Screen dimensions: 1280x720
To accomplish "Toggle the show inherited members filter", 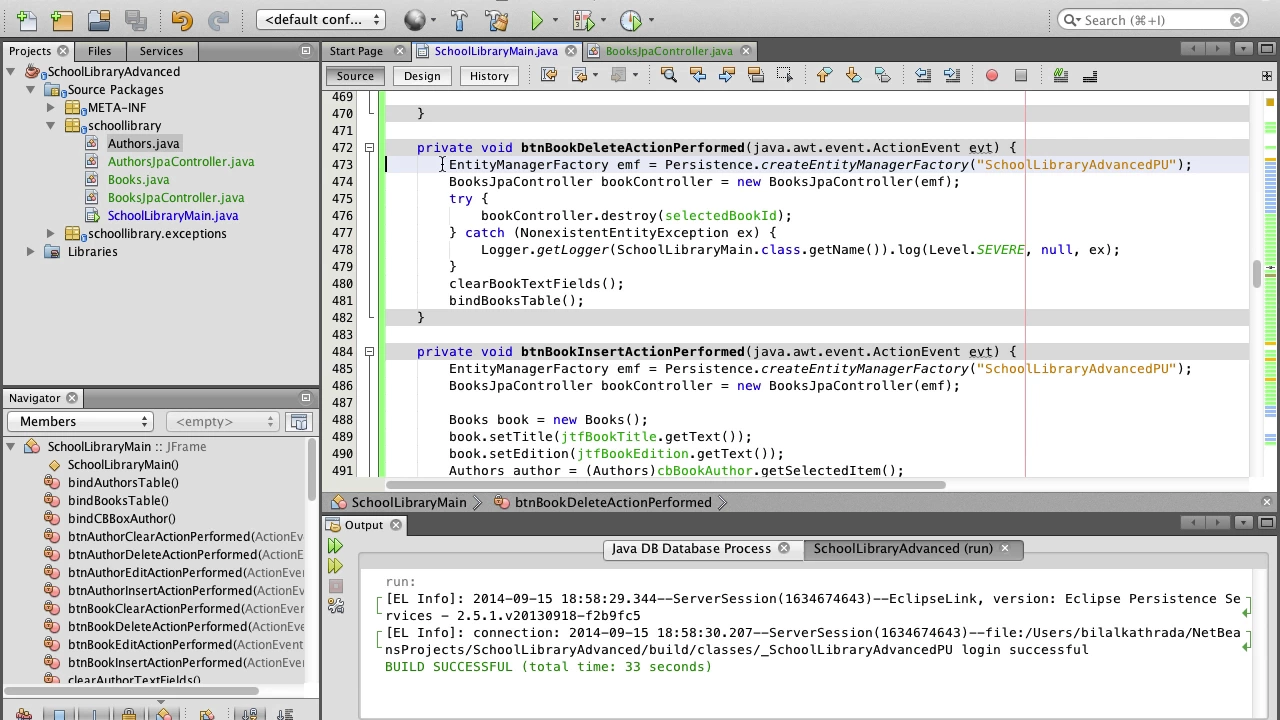I will [23, 714].
